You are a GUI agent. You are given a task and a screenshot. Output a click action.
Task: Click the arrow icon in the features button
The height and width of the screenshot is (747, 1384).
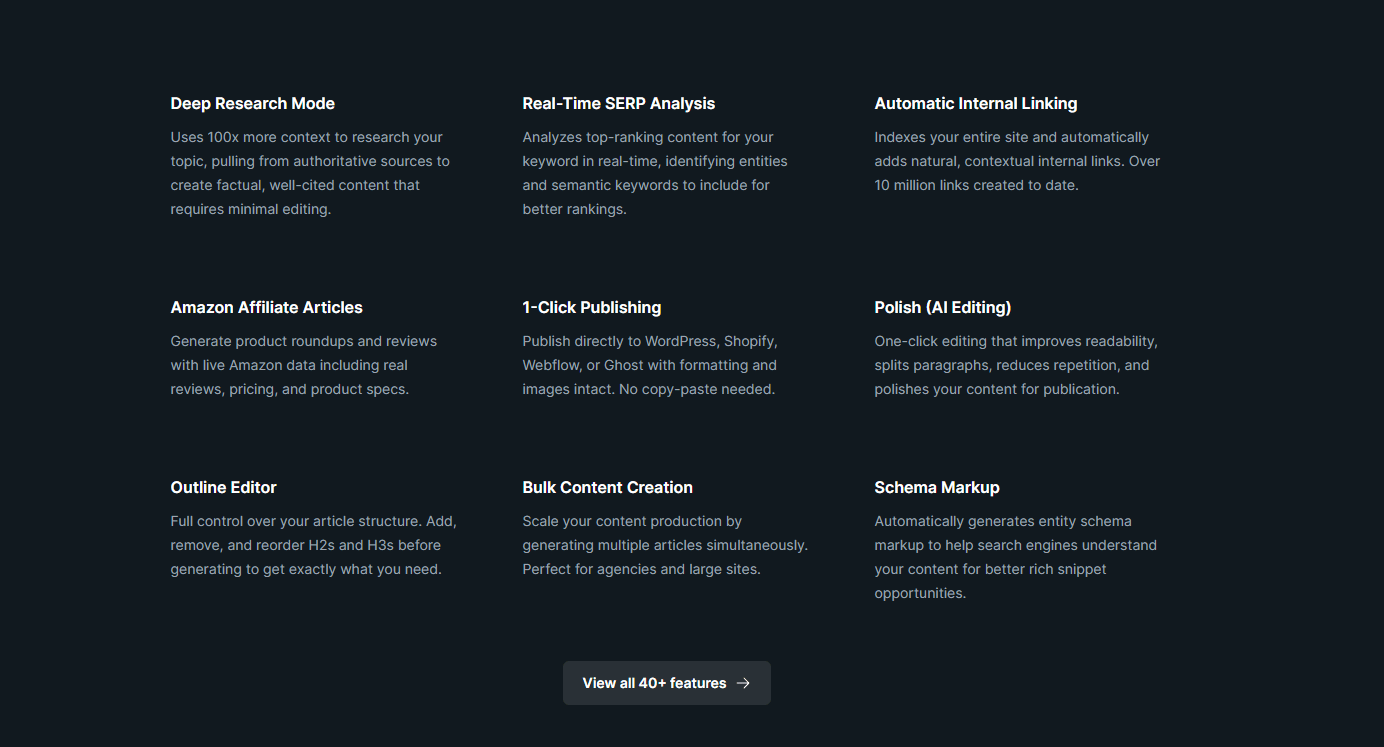point(743,683)
